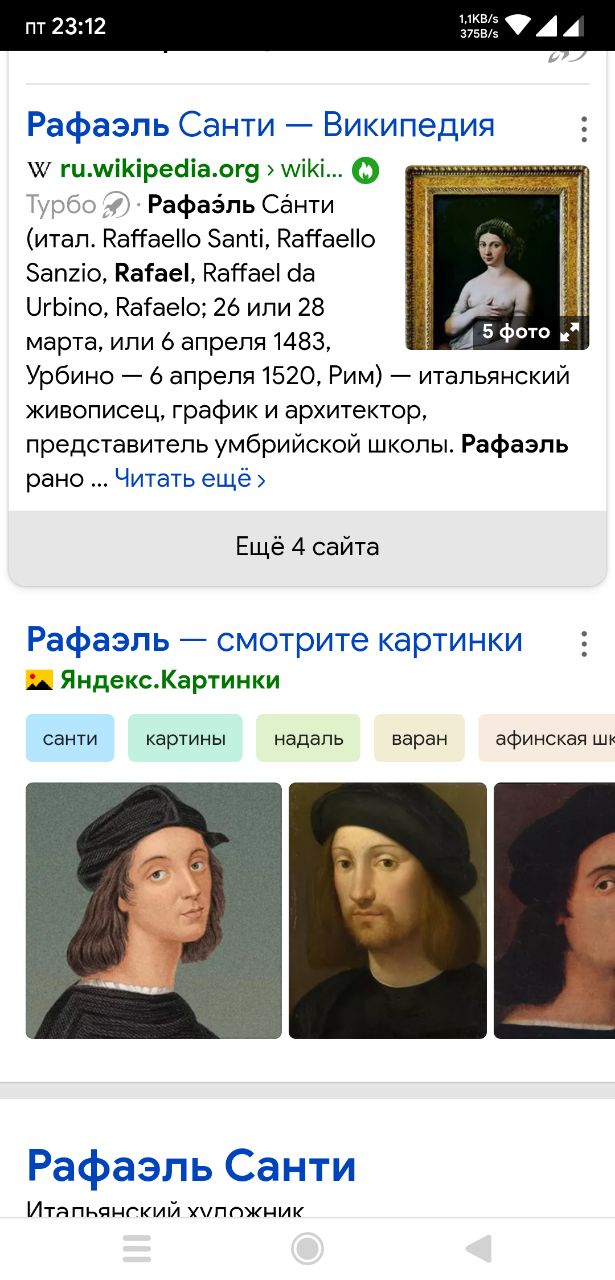
Task: Expand snippet with Читать ещё
Action: pos(190,479)
